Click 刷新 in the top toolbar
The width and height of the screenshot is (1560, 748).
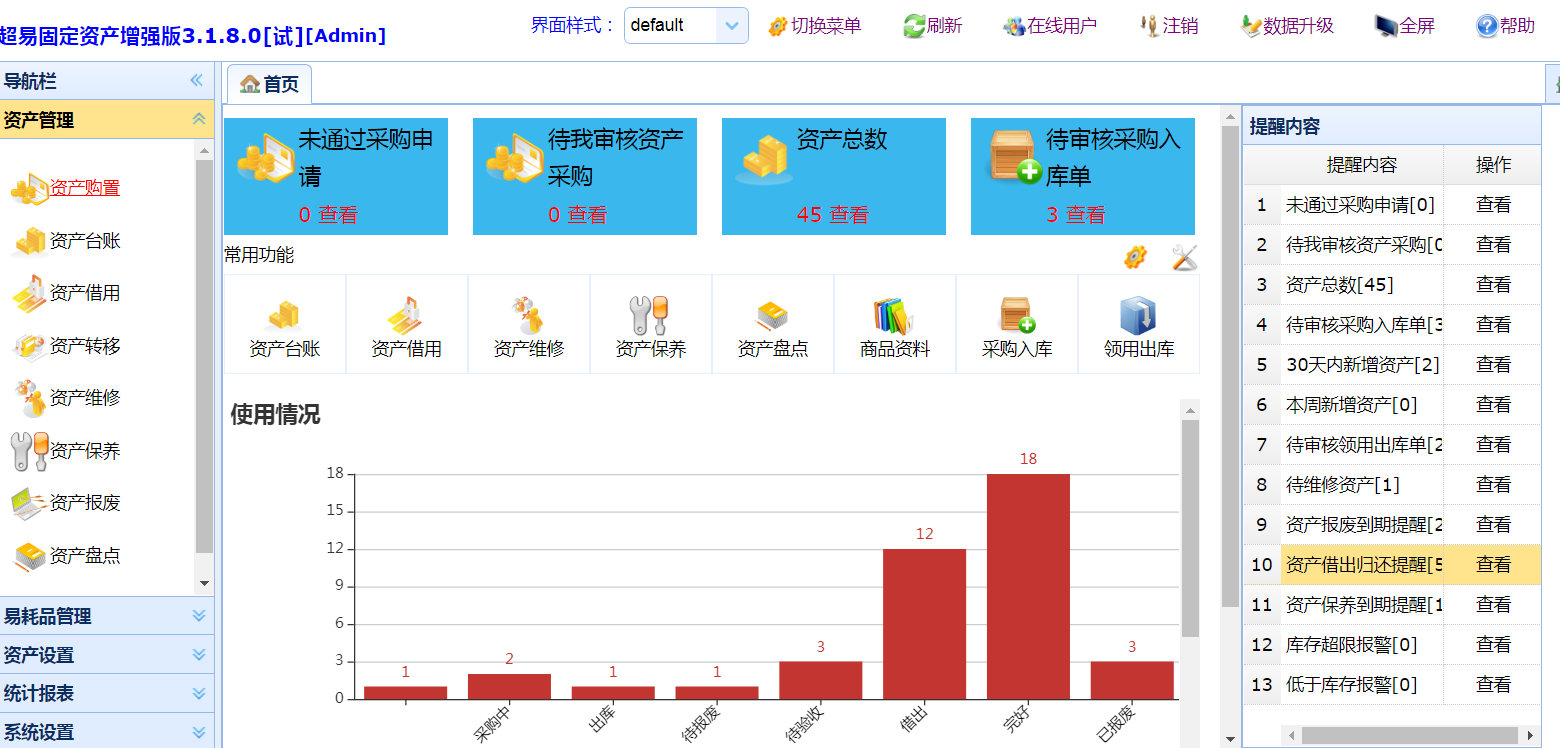click(x=932, y=26)
